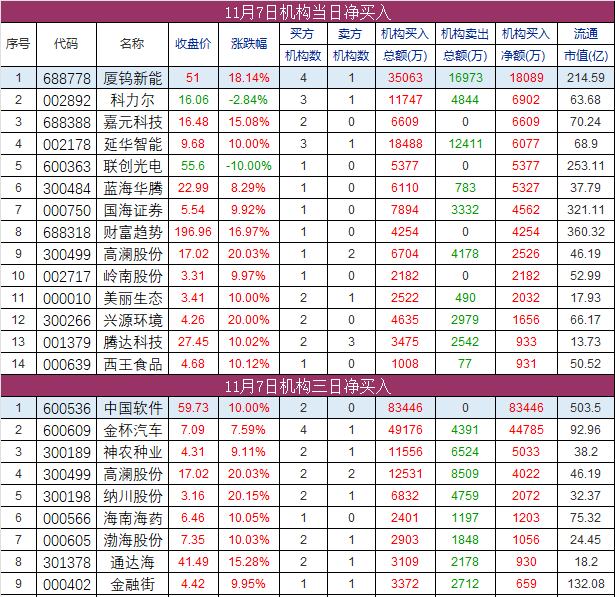Click stock code 002717

pos(67,276)
